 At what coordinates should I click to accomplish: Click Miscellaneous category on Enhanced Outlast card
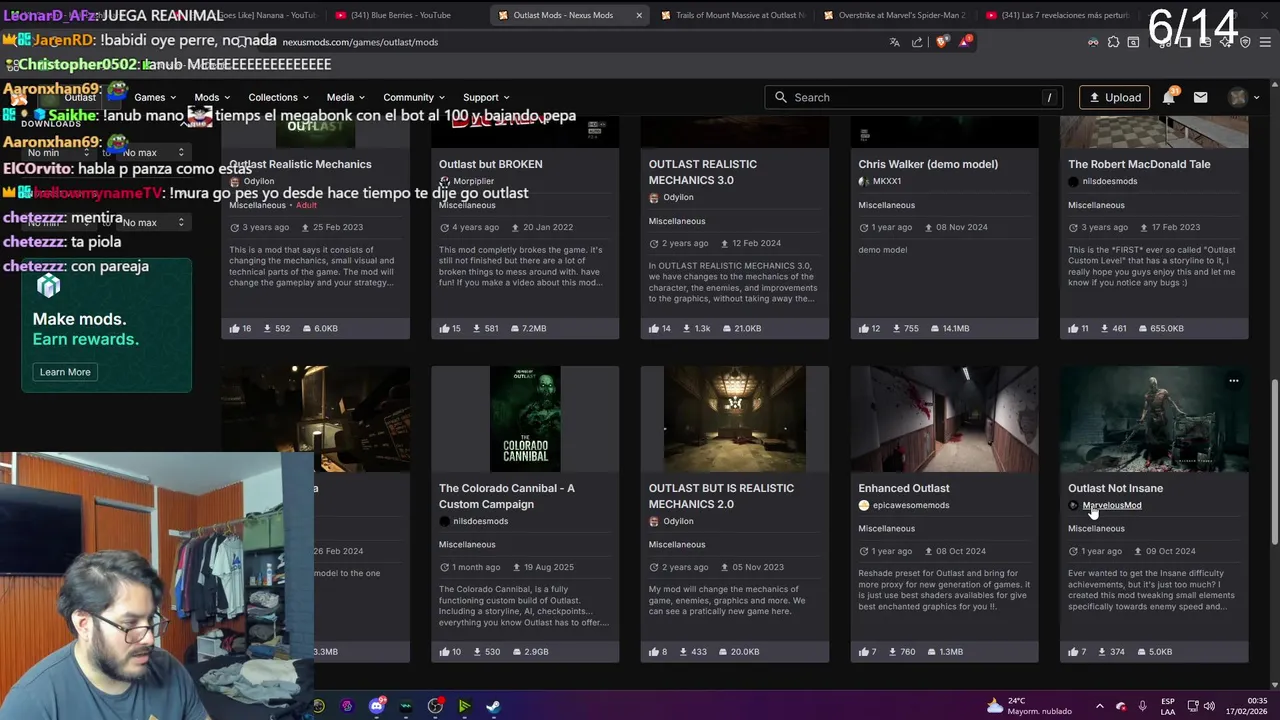(x=886, y=528)
